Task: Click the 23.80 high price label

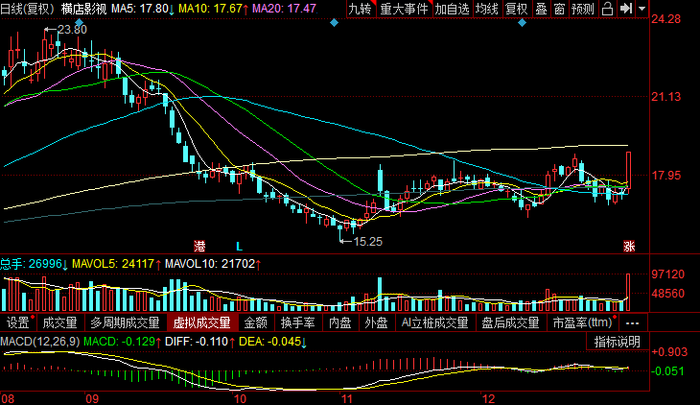Action: point(72,29)
